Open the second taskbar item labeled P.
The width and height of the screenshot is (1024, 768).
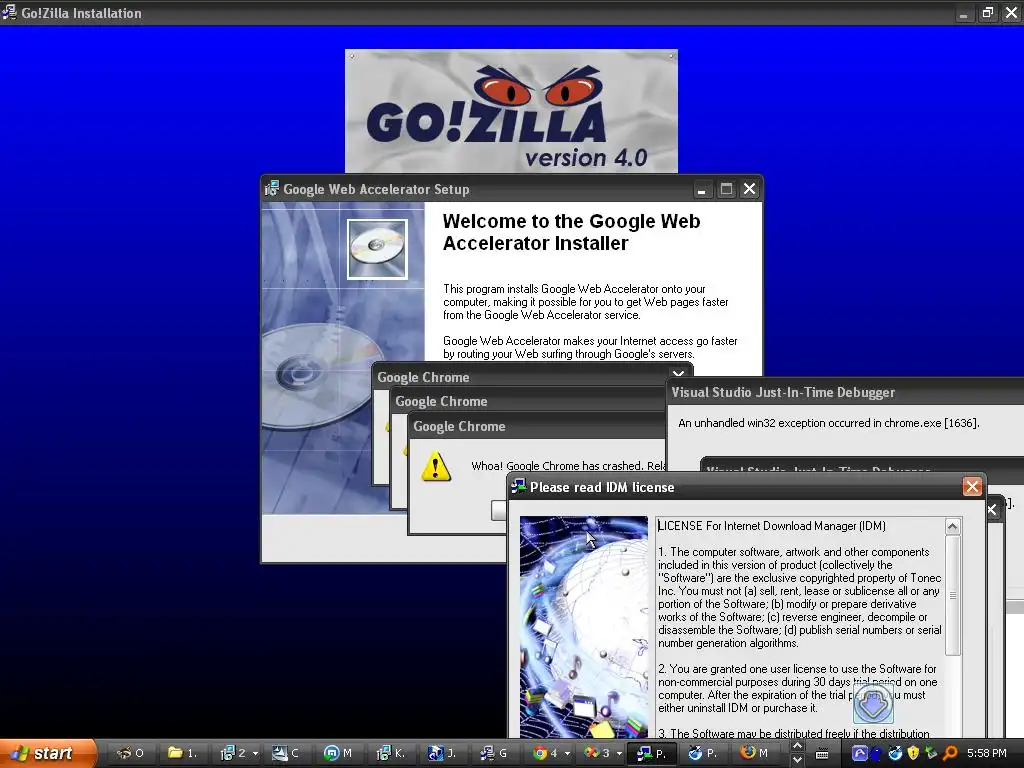coord(704,753)
